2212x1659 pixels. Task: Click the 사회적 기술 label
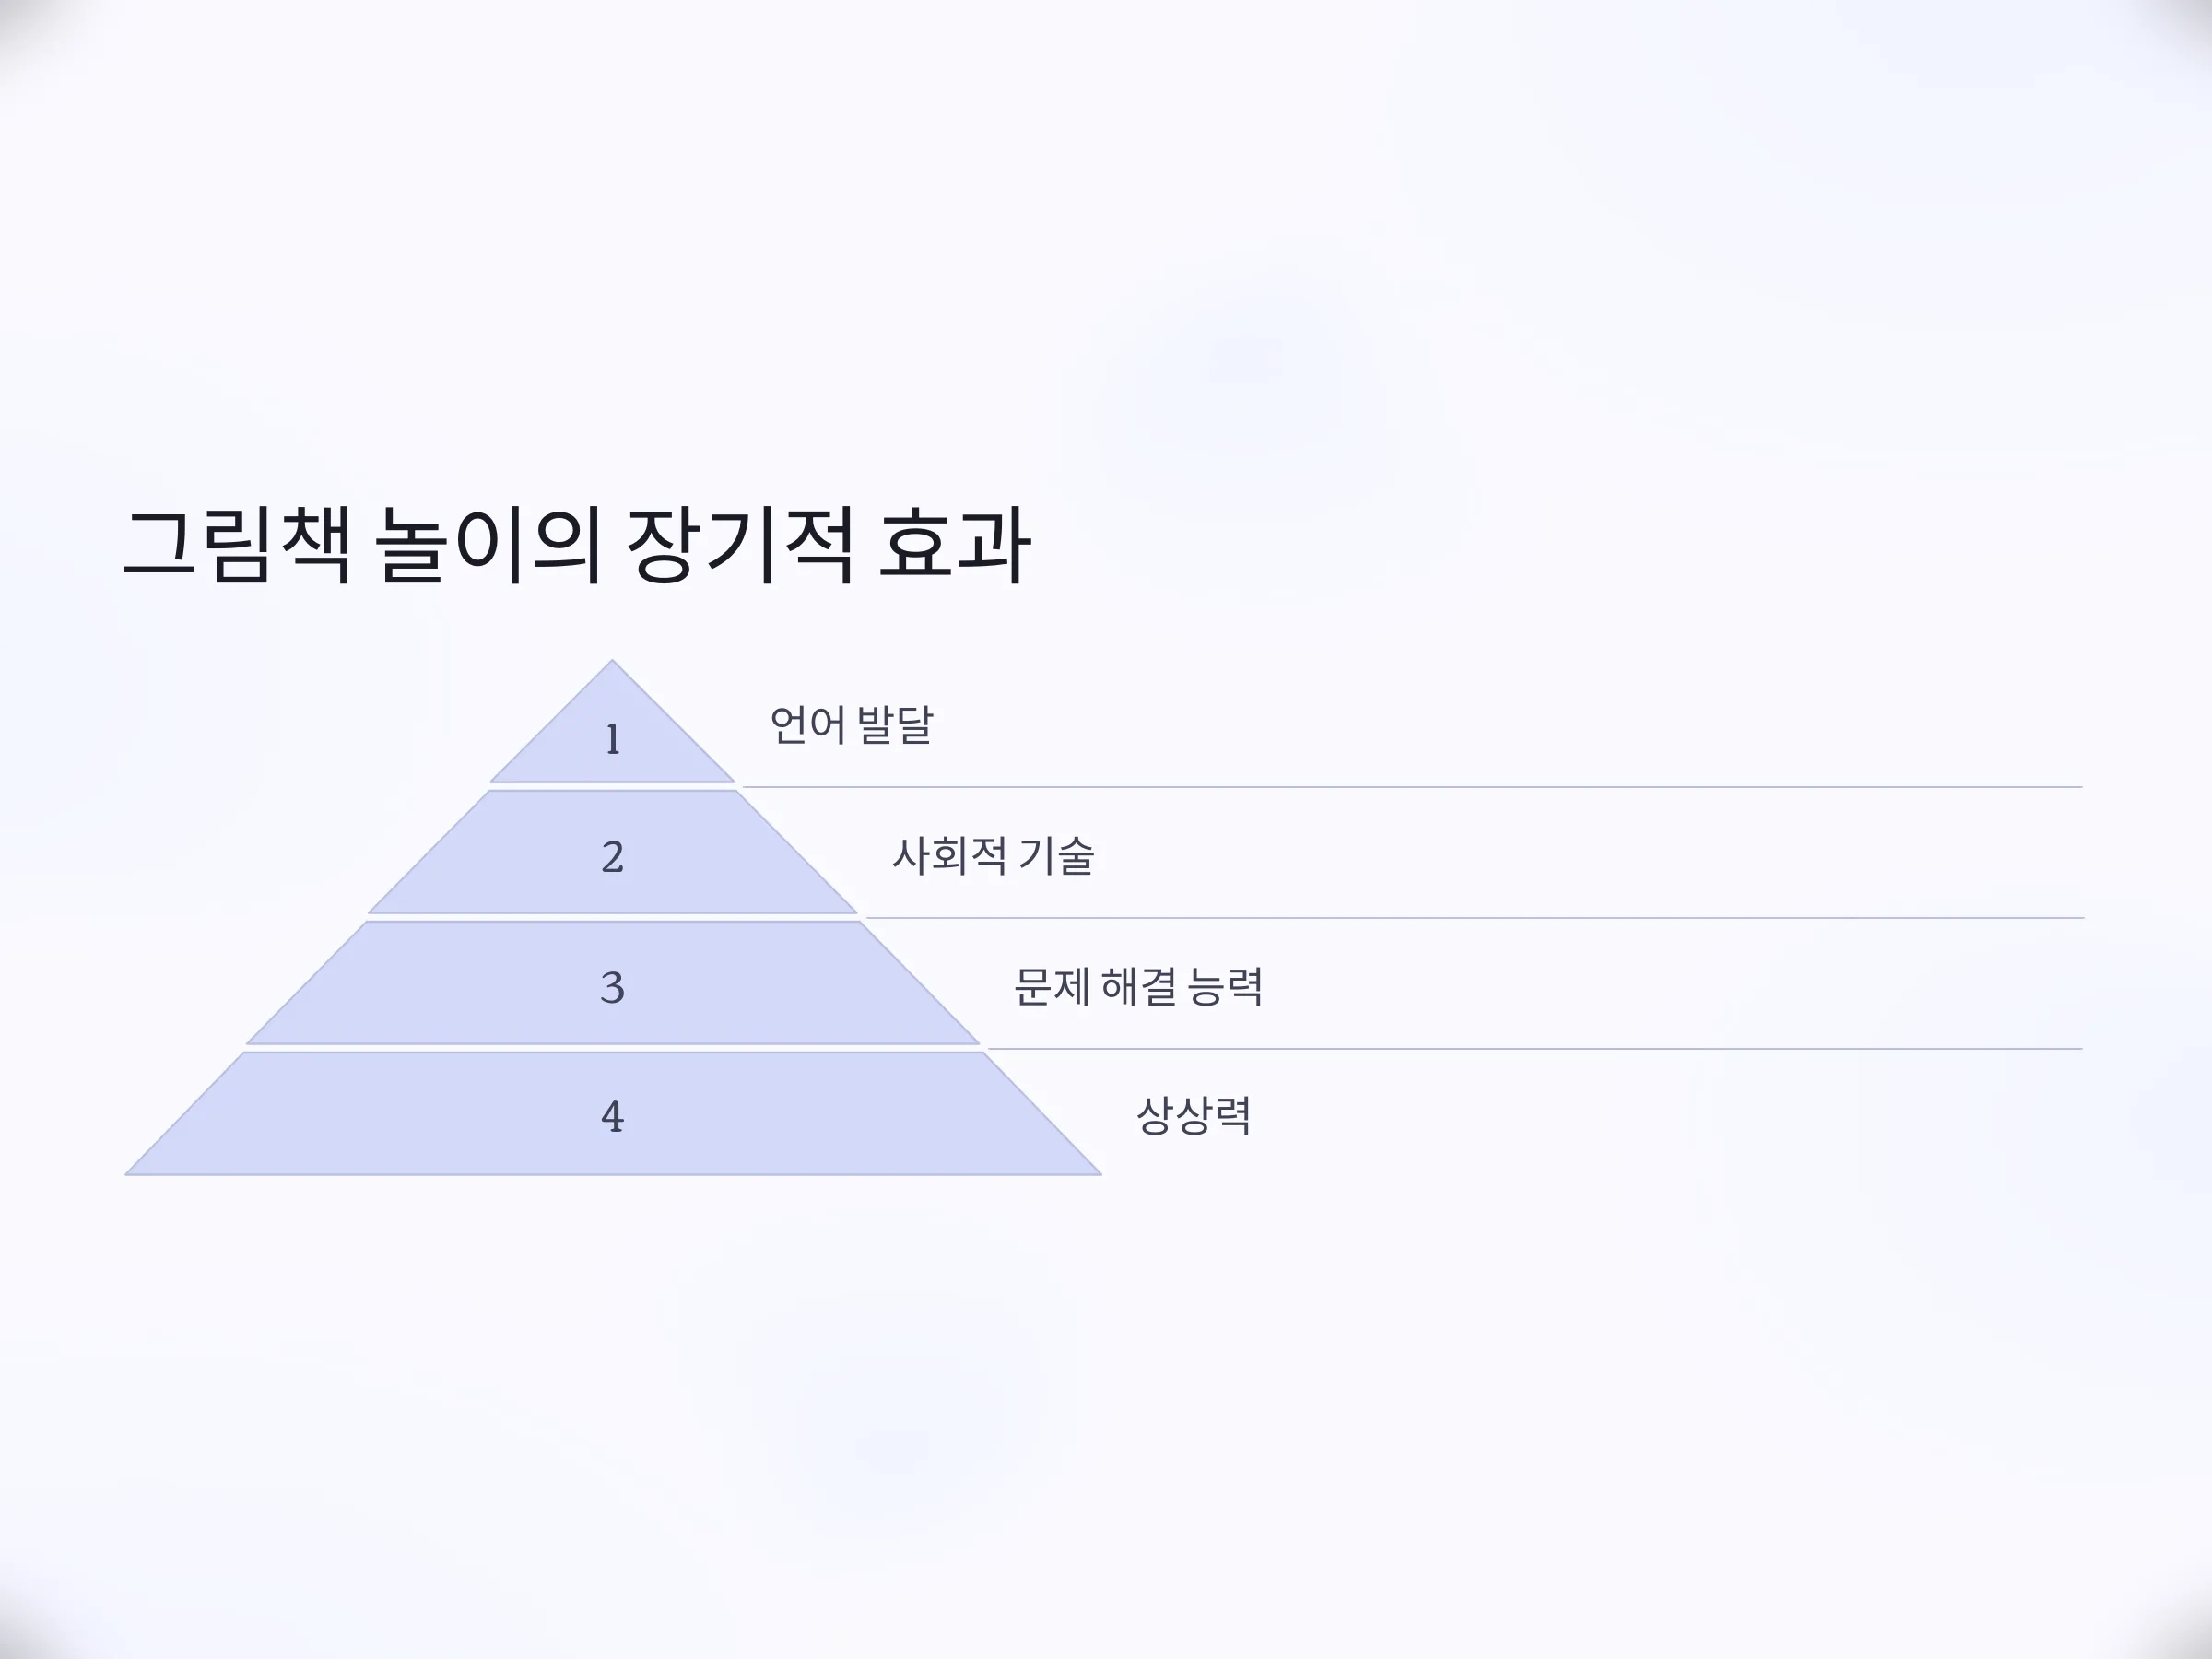(993, 856)
